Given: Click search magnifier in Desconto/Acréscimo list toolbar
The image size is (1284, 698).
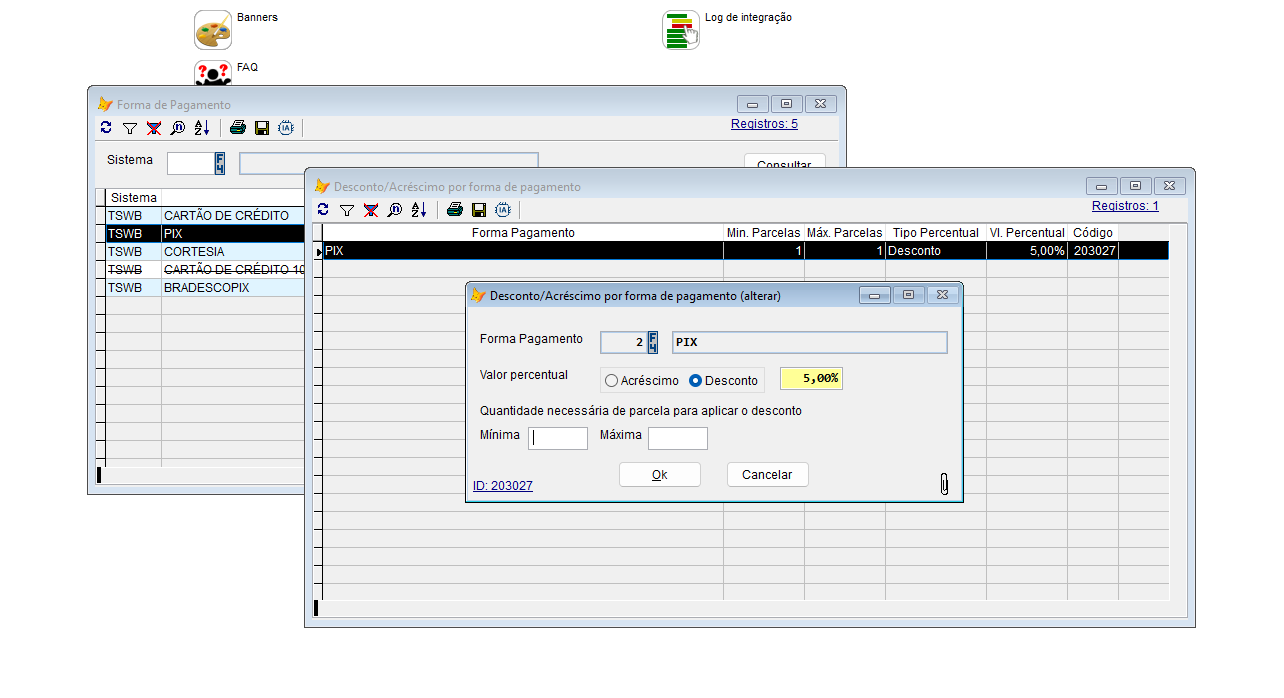Looking at the screenshot, I should (x=394, y=210).
